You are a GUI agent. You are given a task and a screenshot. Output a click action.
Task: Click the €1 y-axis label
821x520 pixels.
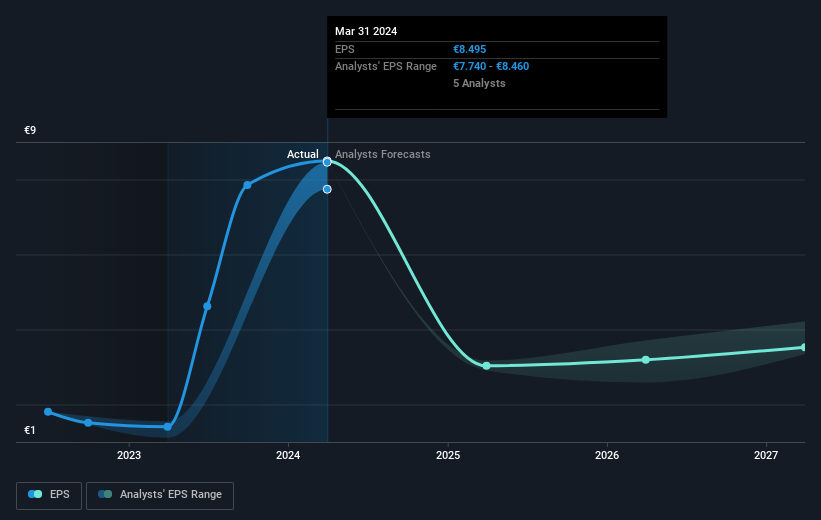[30, 430]
